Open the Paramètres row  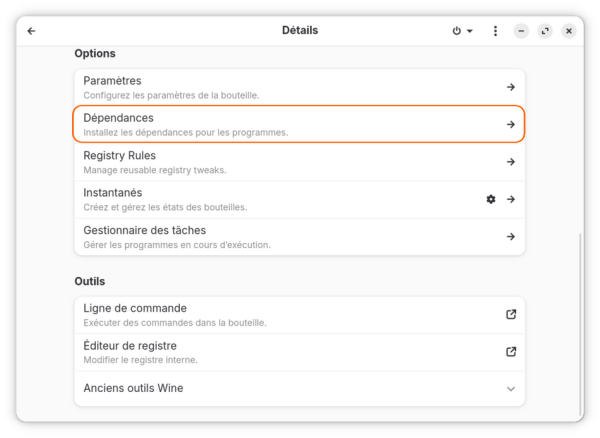[300, 87]
